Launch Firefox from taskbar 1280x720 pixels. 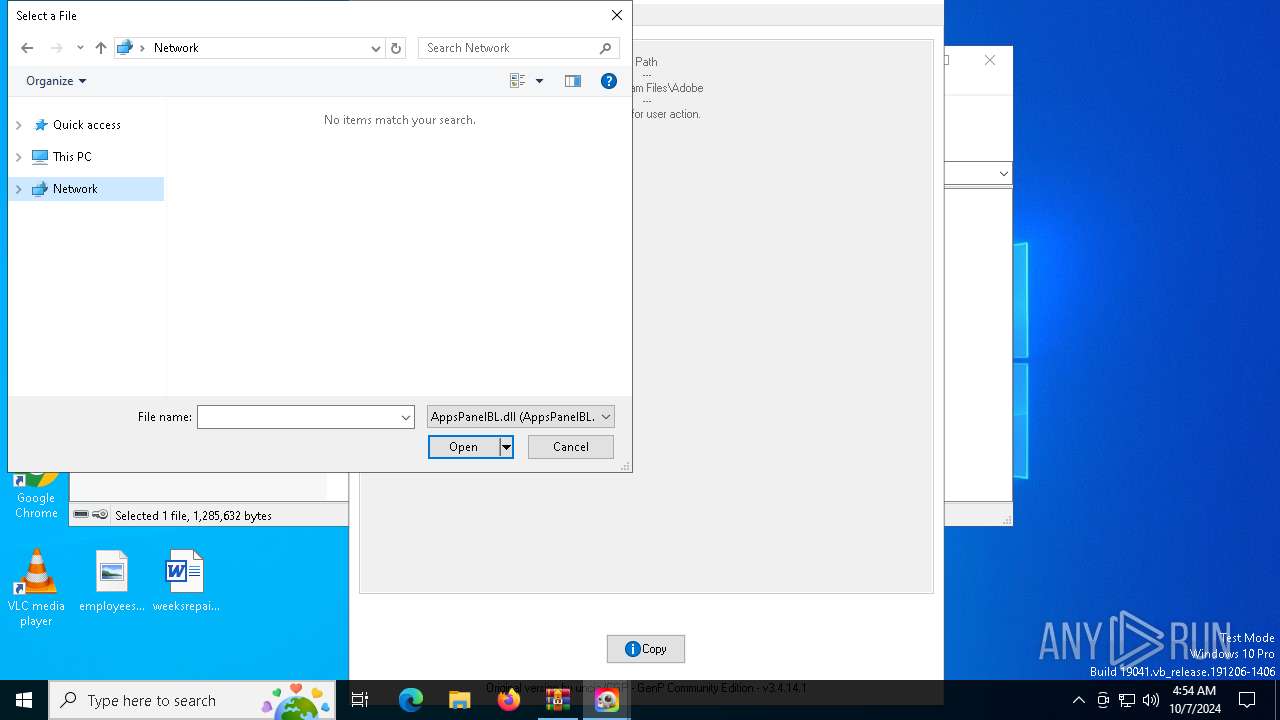509,700
